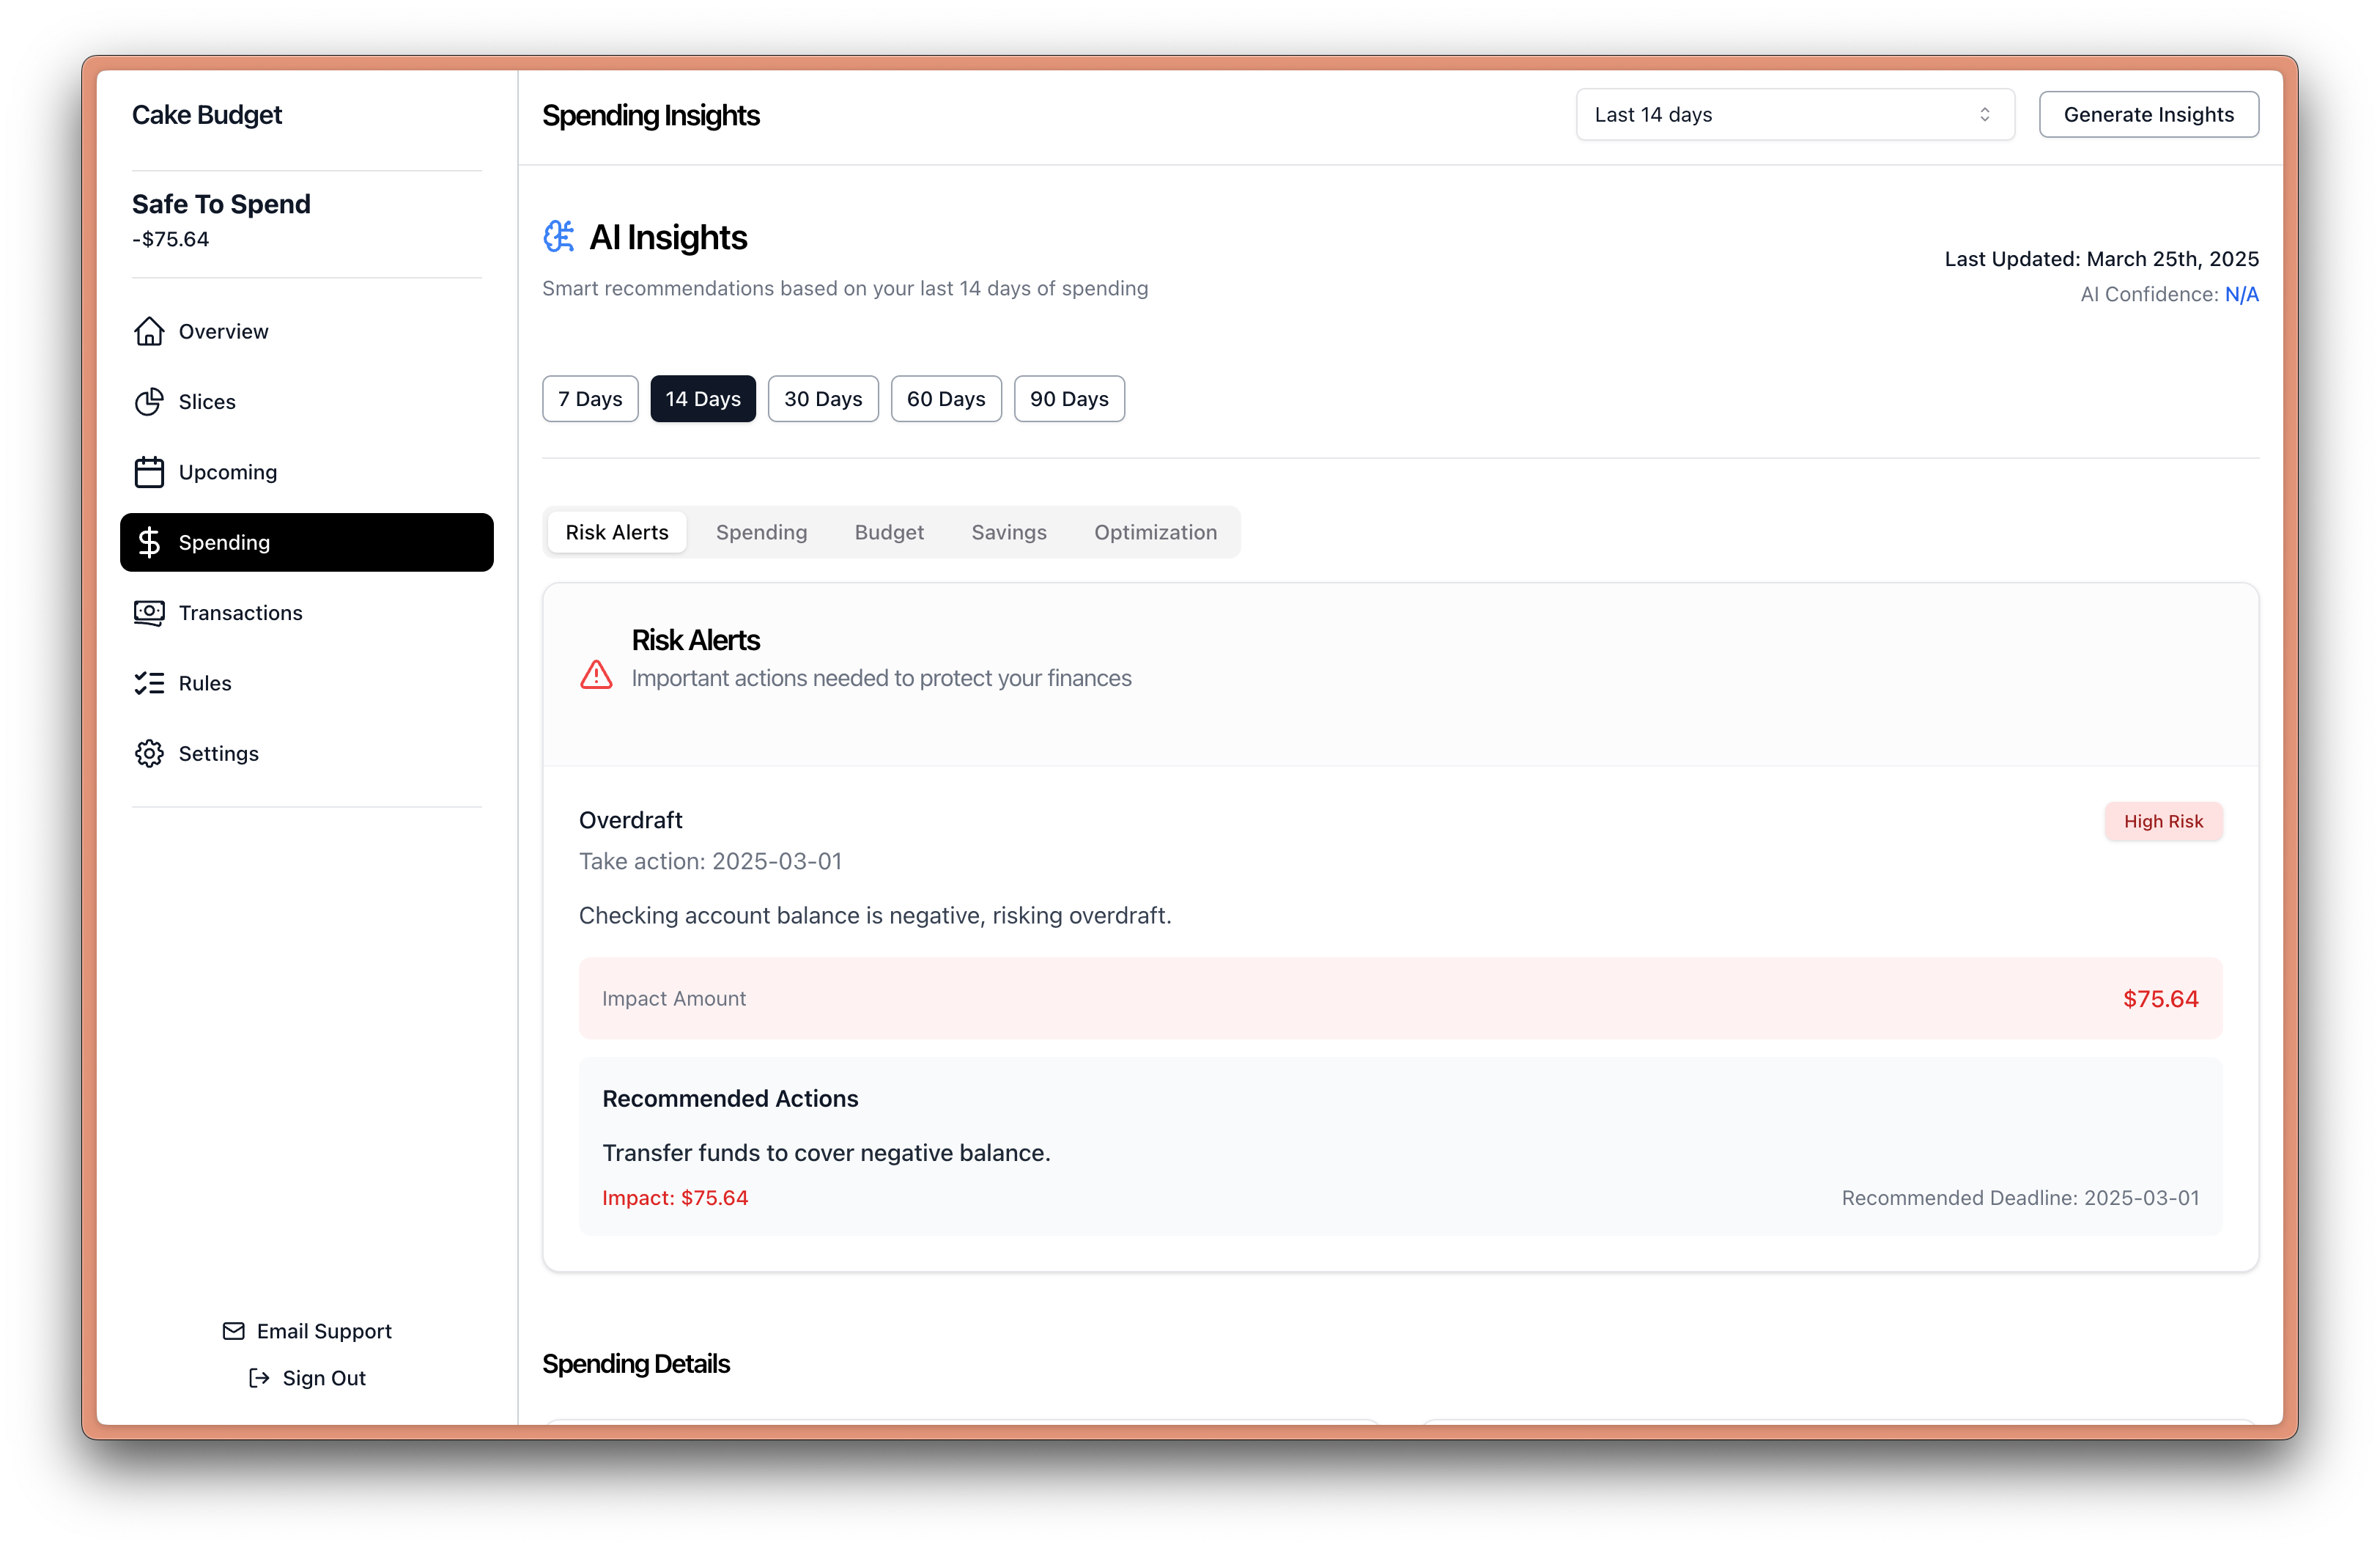This screenshot has height=1548, width=2380.
Task: Click Checking account balance is negative text
Action: [875, 915]
